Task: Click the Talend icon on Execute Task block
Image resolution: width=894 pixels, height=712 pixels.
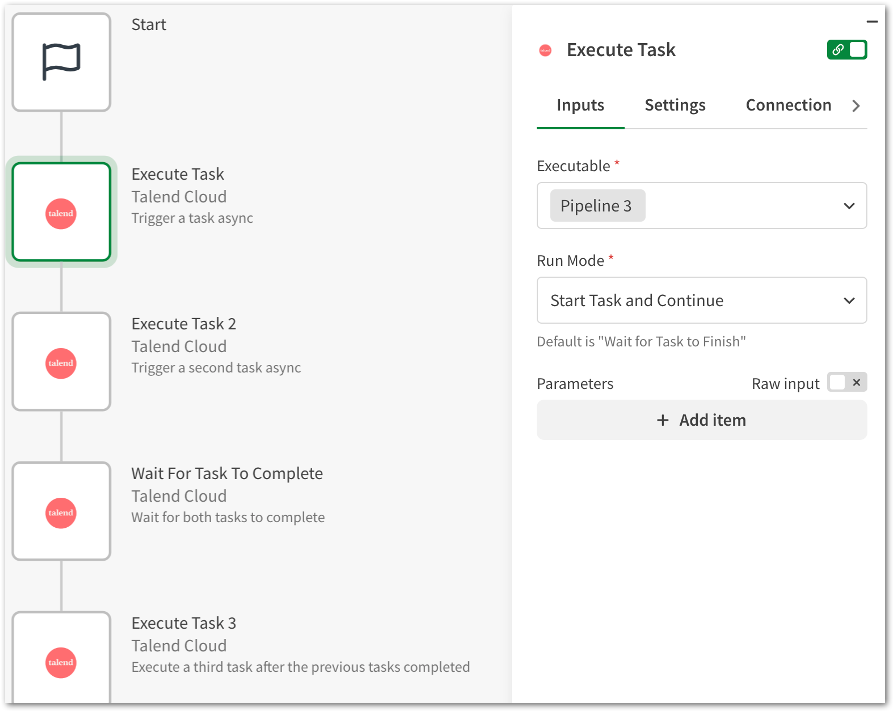Action: [x=61, y=212]
